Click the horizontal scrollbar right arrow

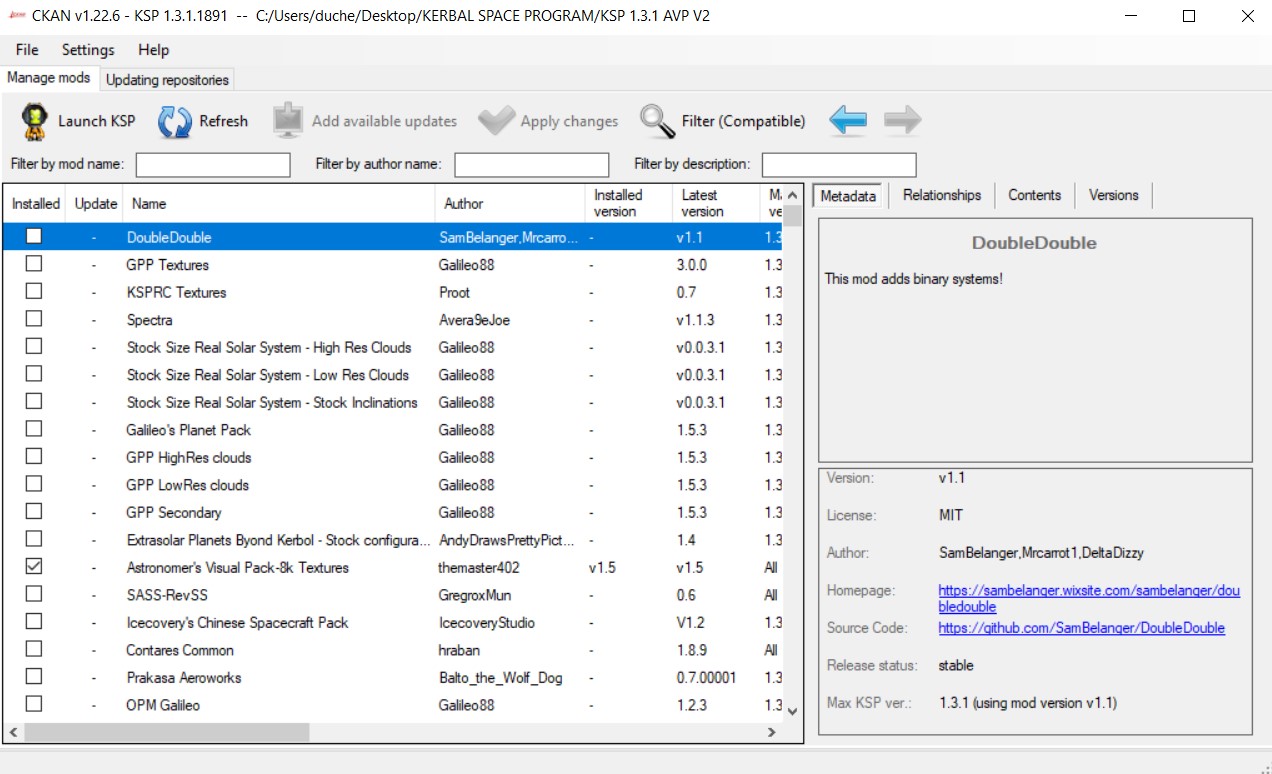click(x=771, y=732)
